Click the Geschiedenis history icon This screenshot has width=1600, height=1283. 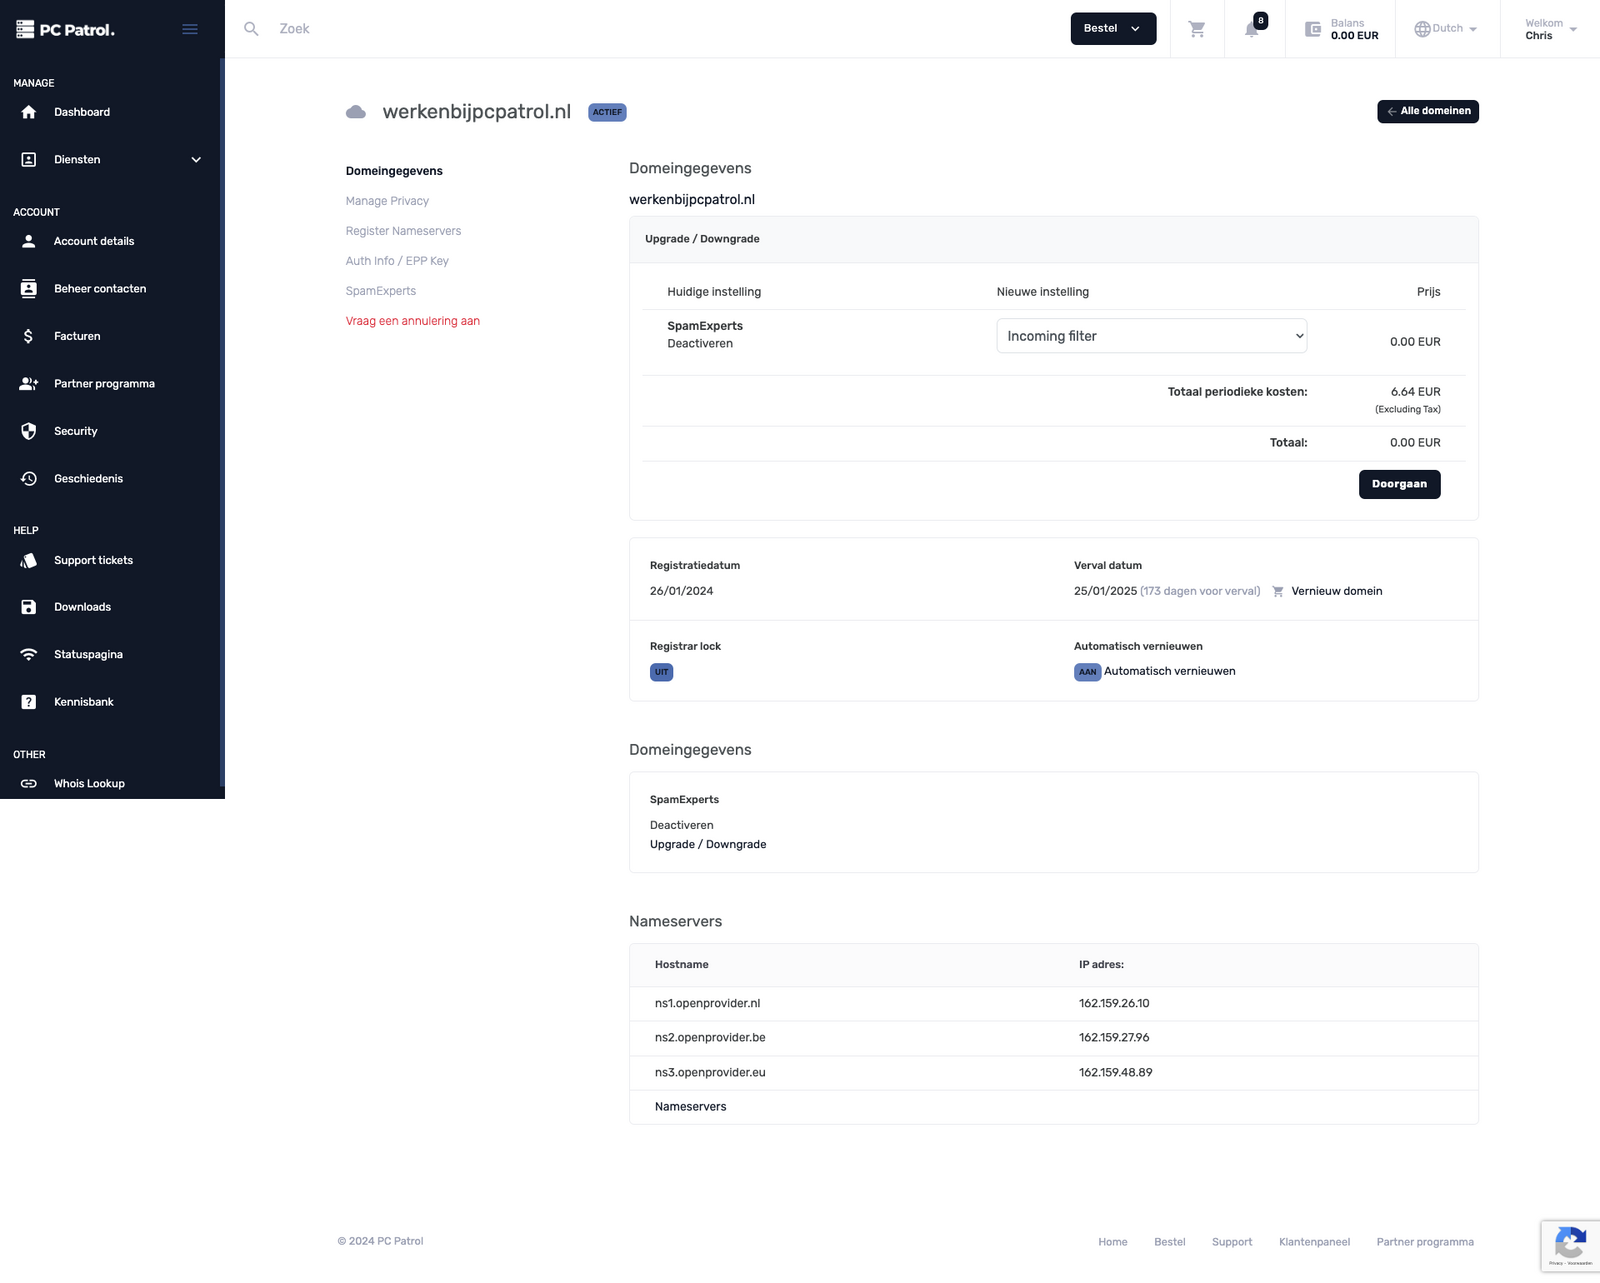(29, 479)
